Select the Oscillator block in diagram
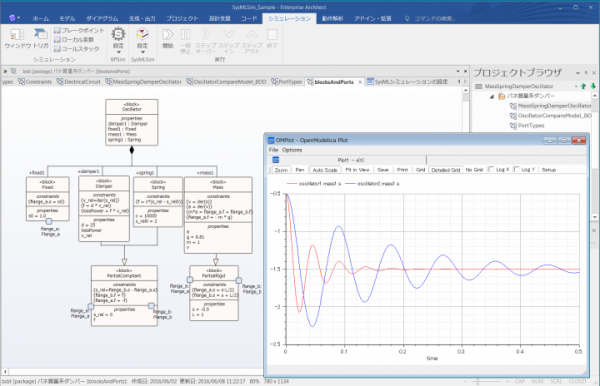 [x=132, y=122]
